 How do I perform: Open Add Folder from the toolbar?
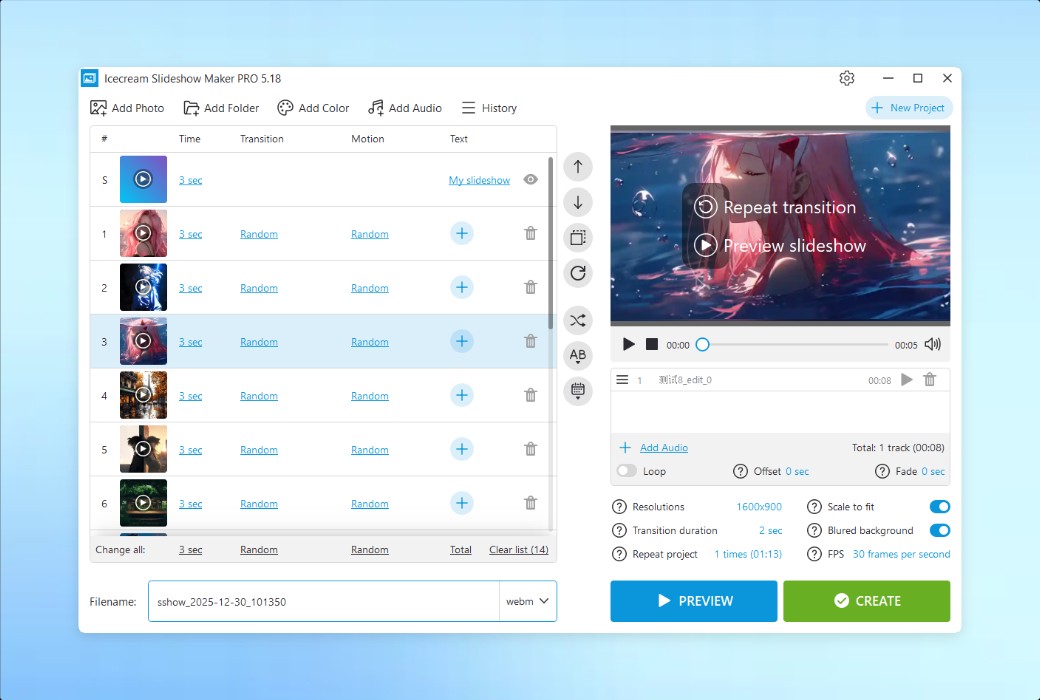(x=221, y=107)
